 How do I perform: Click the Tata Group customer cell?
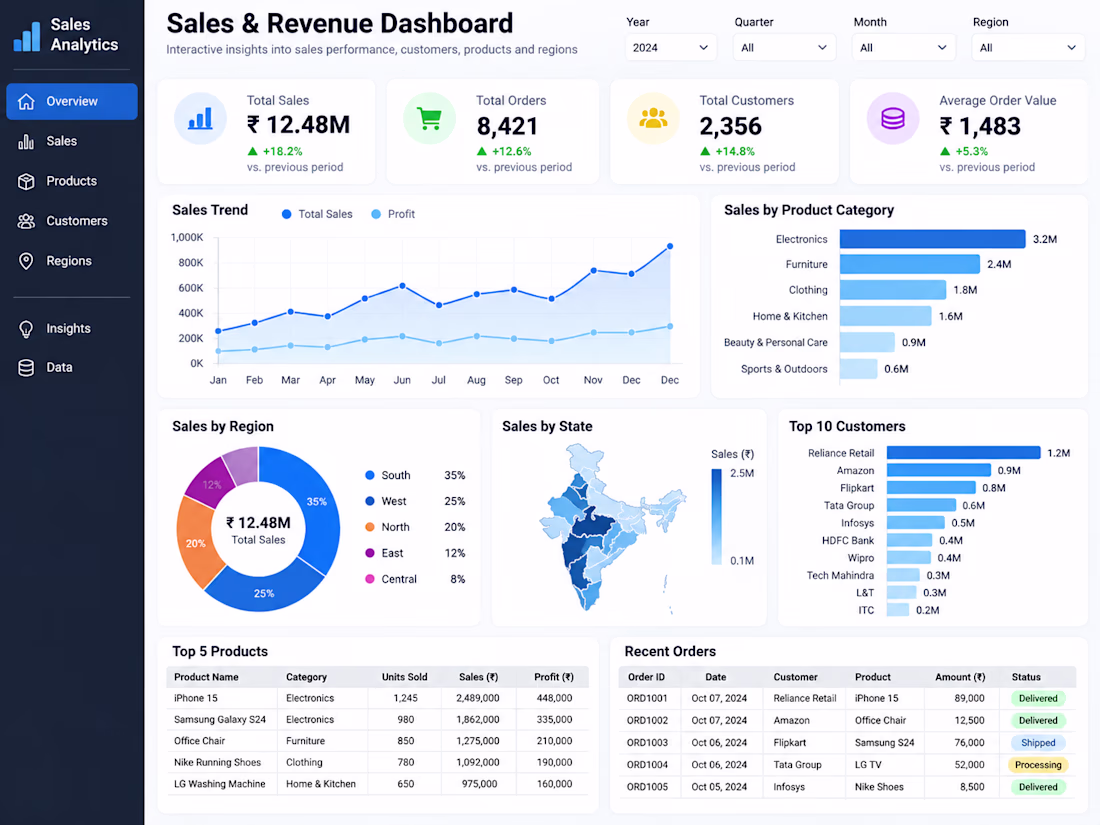click(x=797, y=765)
